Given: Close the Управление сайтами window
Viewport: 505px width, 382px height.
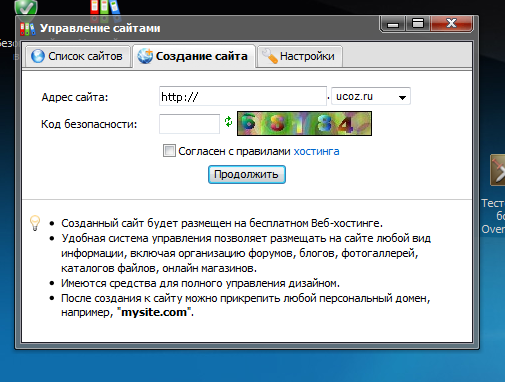Looking at the screenshot, I should point(452,24).
